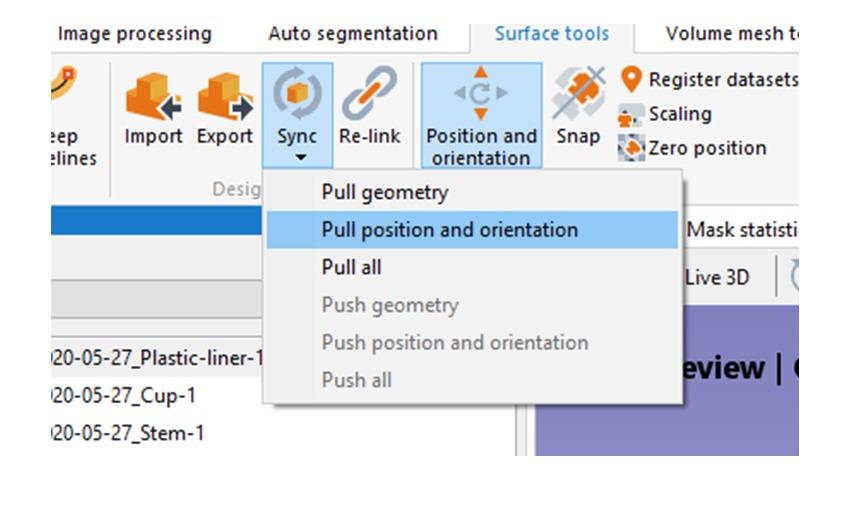Select Pull position and orientation
This screenshot has width=850, height=510.
449,230
